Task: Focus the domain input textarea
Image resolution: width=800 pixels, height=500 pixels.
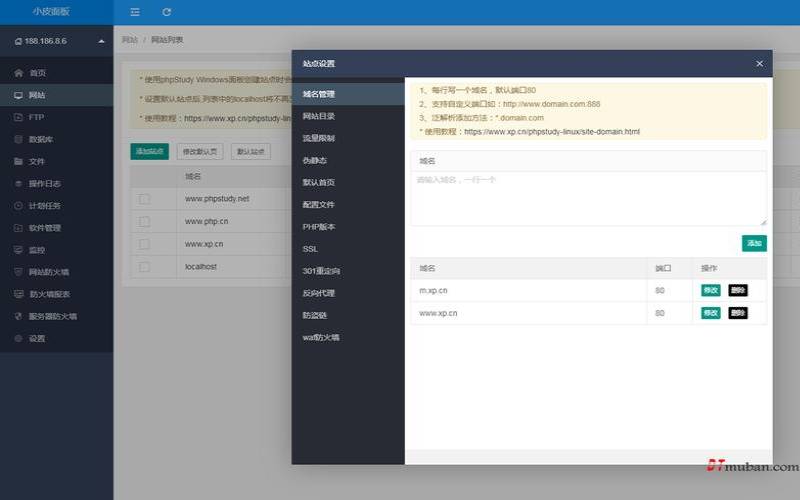Action: 588,198
